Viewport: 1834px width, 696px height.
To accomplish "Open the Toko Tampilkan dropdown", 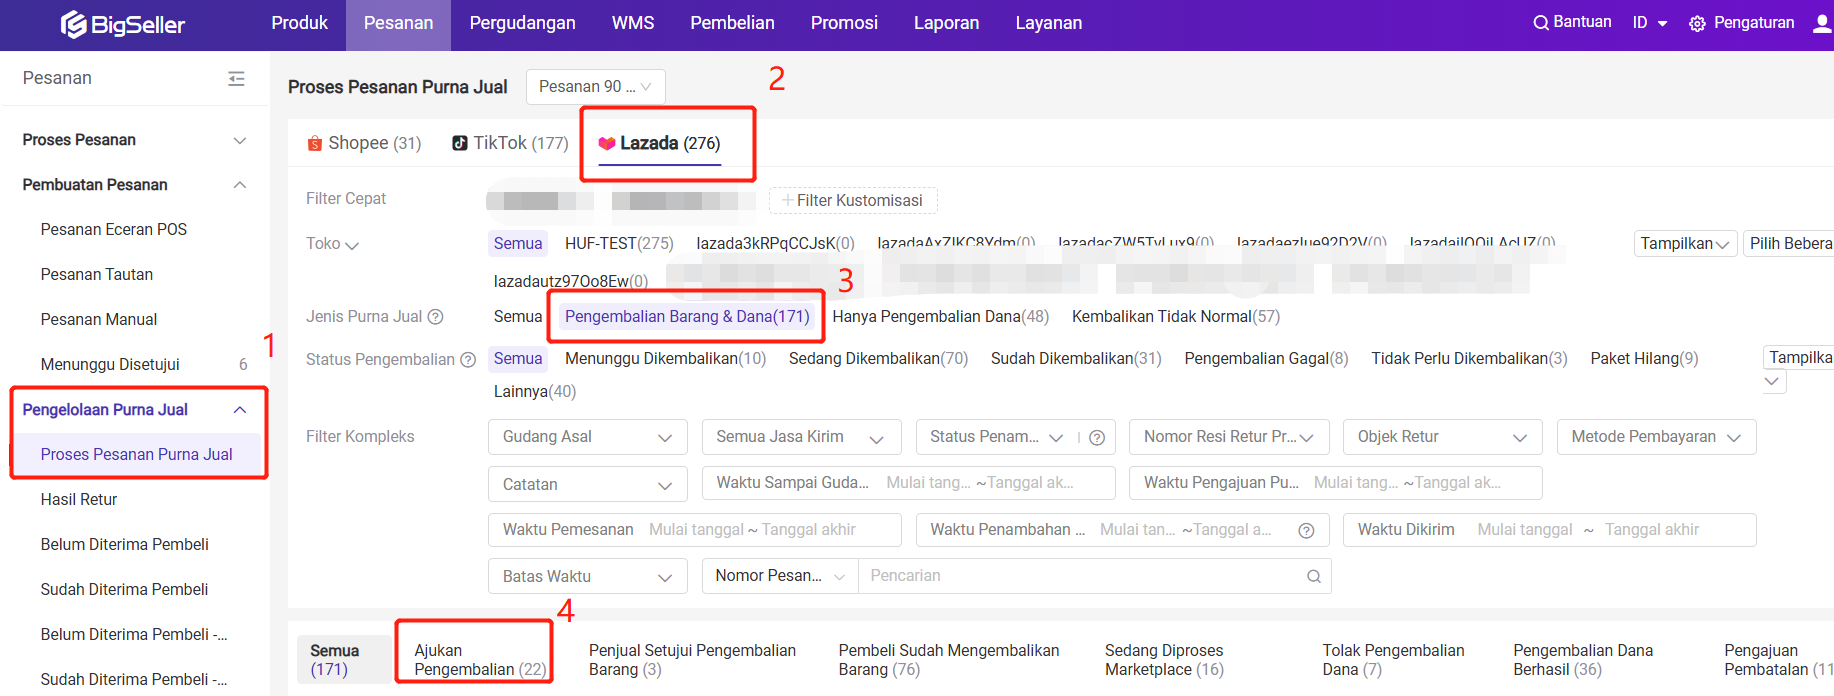I will (x=1685, y=244).
